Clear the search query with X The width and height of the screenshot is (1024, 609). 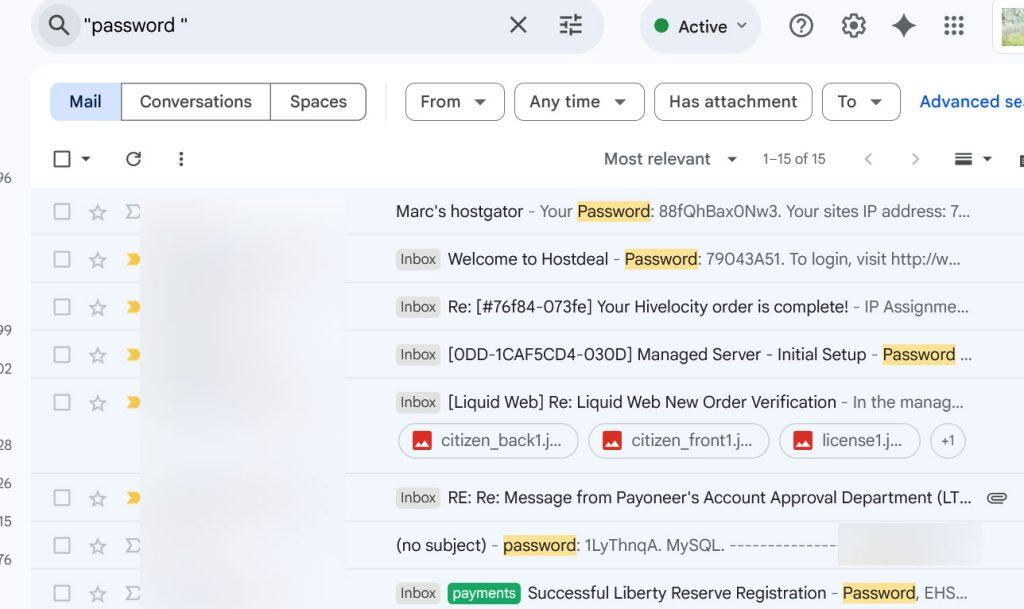click(x=518, y=25)
